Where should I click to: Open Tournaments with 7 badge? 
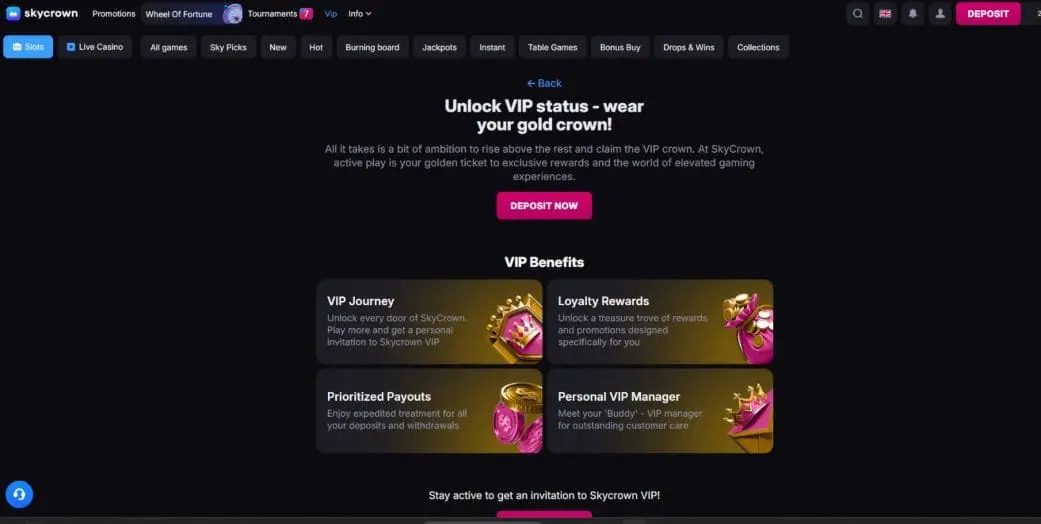pos(280,13)
